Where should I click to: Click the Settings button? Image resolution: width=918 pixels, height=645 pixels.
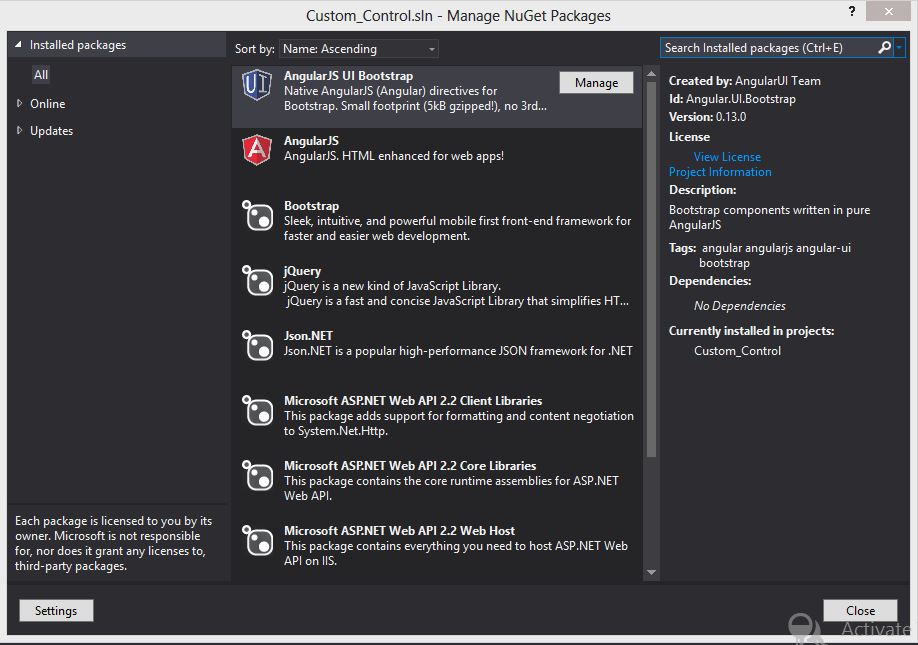coord(56,611)
